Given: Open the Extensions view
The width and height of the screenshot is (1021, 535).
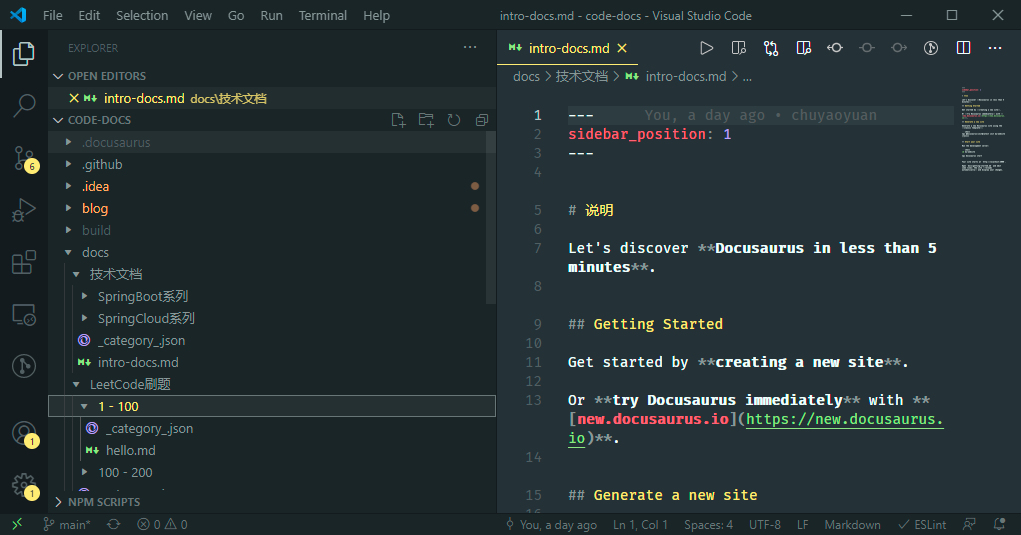Looking at the screenshot, I should click(x=24, y=263).
